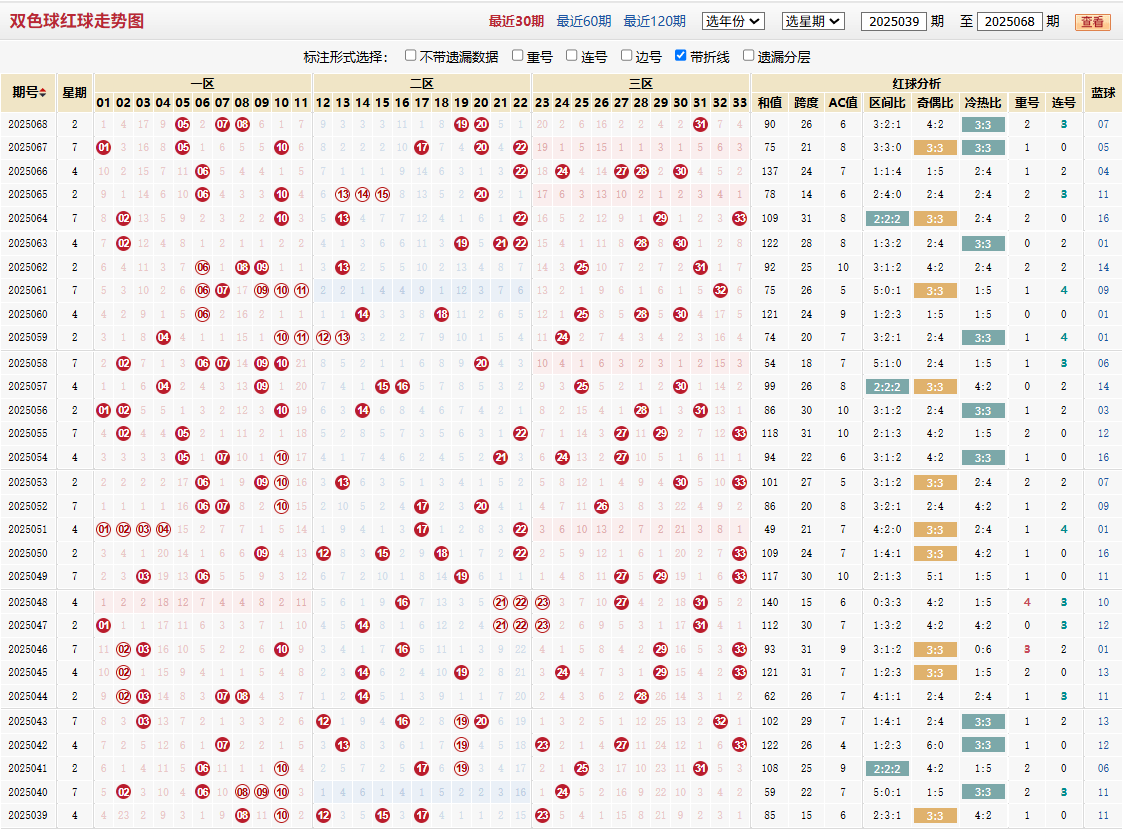Click the 查看 button
The height and width of the screenshot is (830, 1123).
pyautogui.click(x=1092, y=22)
